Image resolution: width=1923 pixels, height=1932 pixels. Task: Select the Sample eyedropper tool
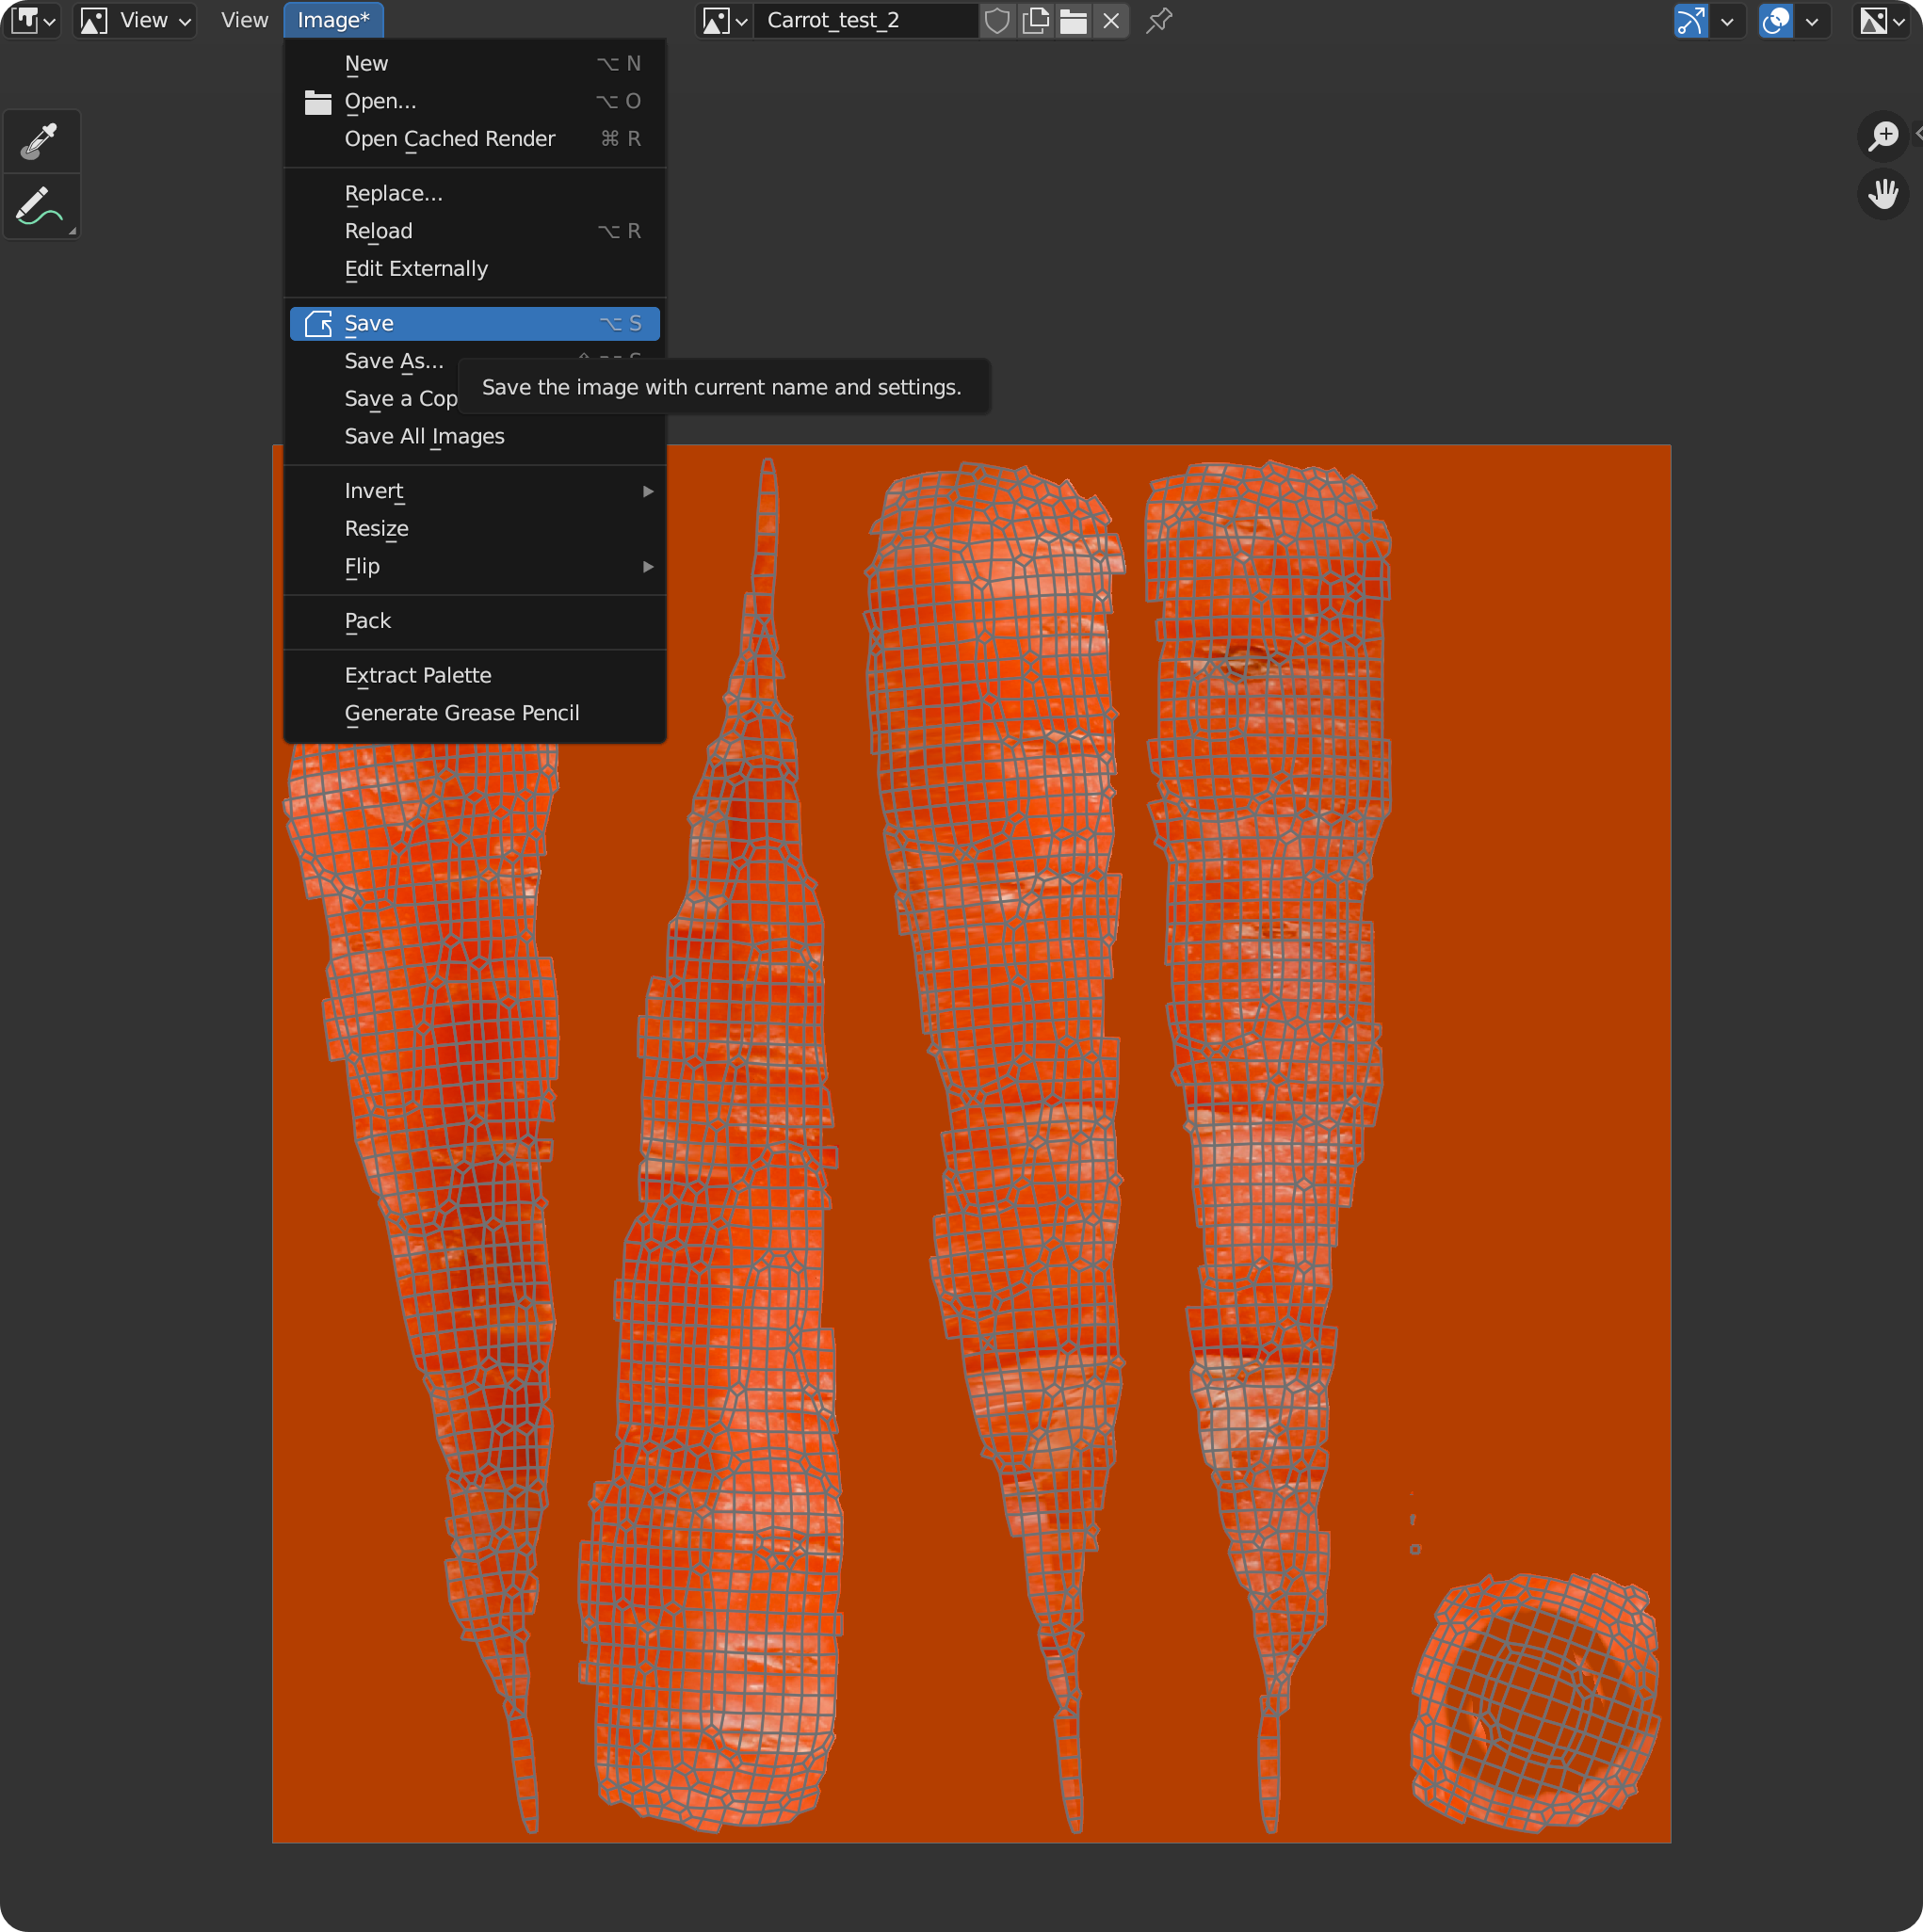tap(40, 141)
